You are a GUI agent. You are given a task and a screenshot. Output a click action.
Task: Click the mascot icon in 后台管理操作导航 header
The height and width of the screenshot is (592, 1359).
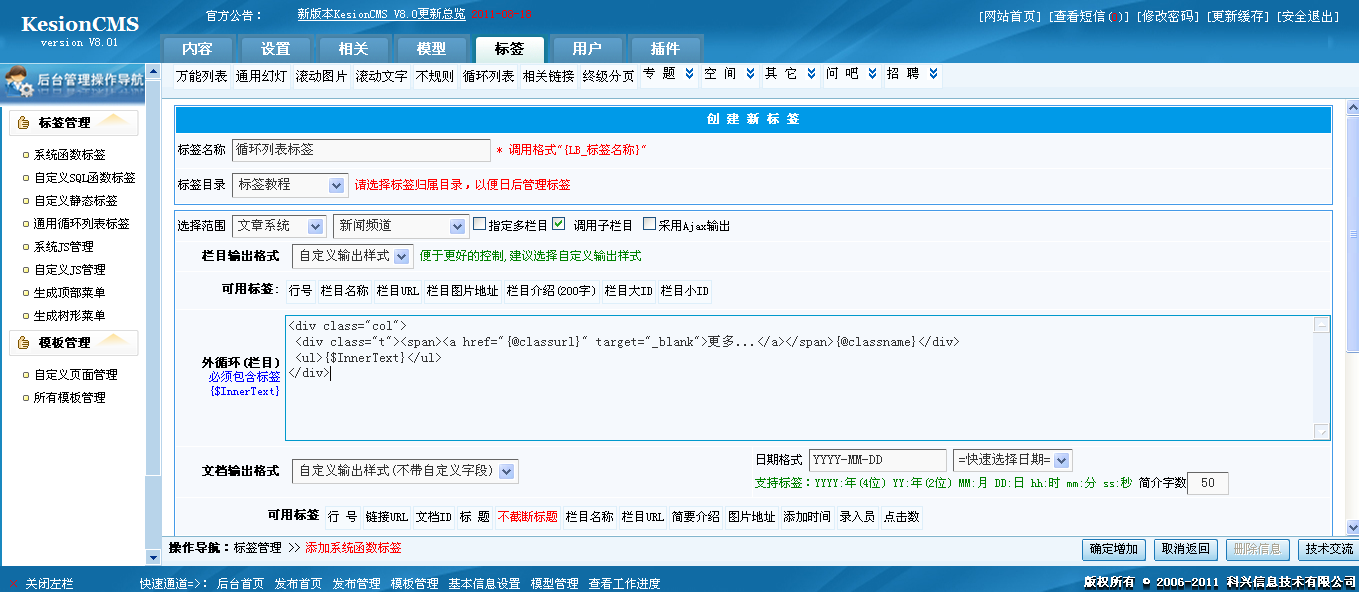(x=20, y=80)
